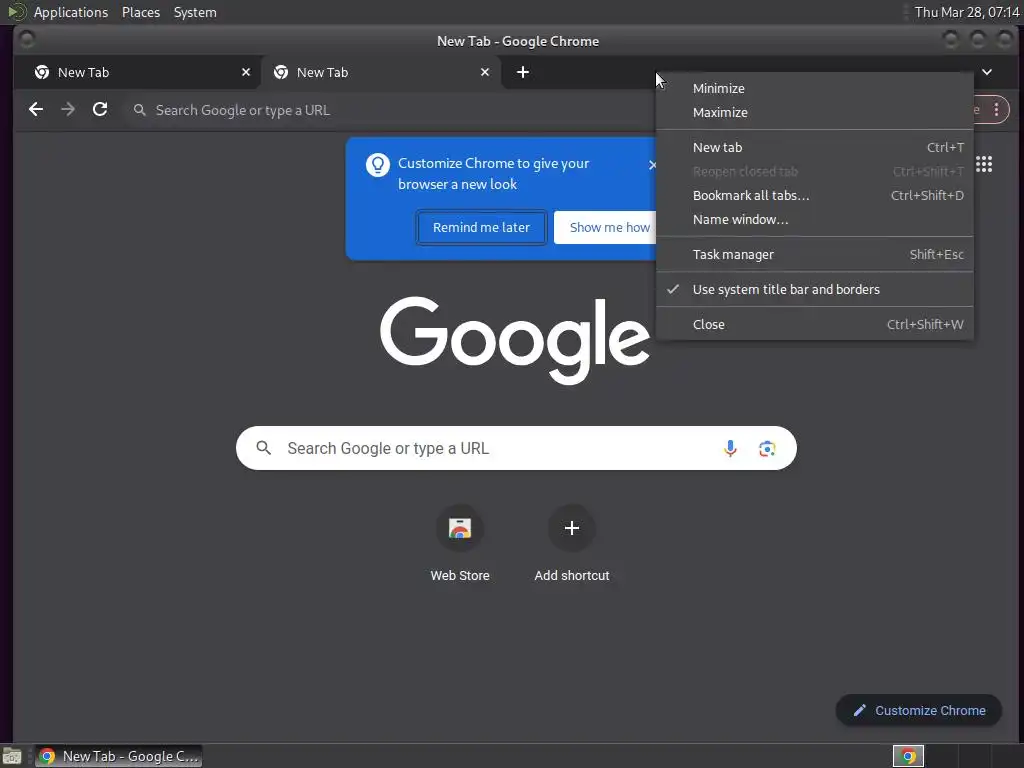
Task: Open Task manager from the menu
Action: pos(814,255)
